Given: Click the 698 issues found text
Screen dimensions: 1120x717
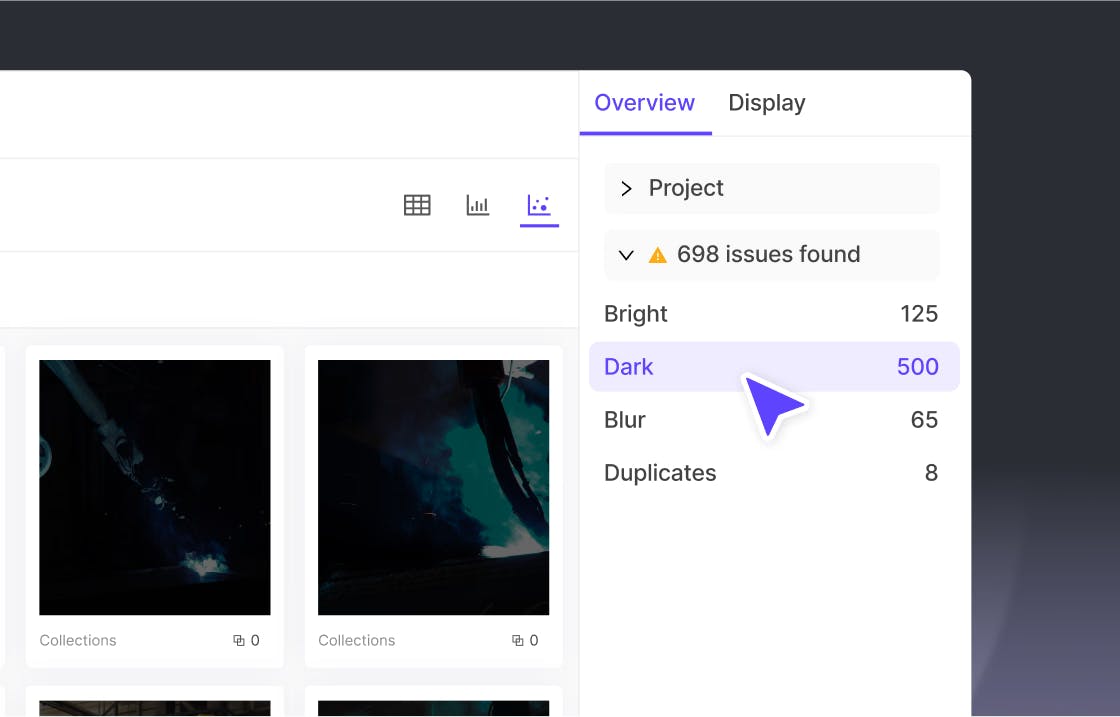Looking at the screenshot, I should coord(769,254).
